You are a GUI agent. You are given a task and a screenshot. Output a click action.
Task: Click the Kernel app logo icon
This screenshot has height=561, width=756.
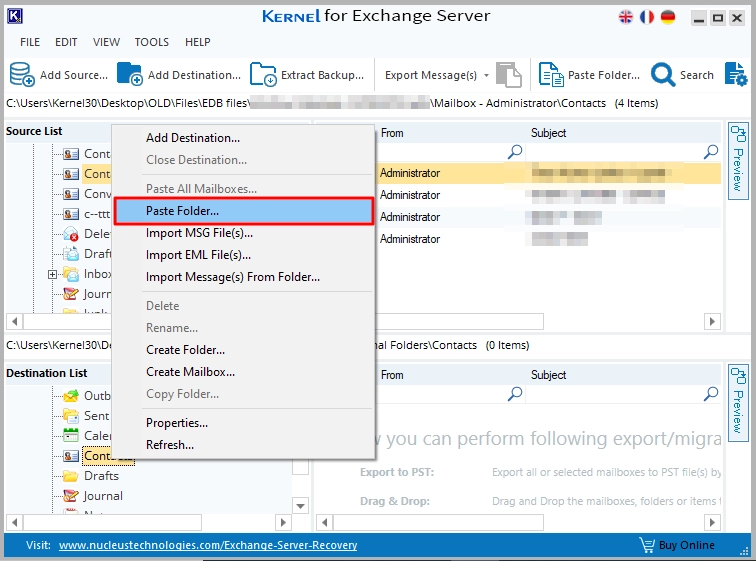(x=14, y=16)
